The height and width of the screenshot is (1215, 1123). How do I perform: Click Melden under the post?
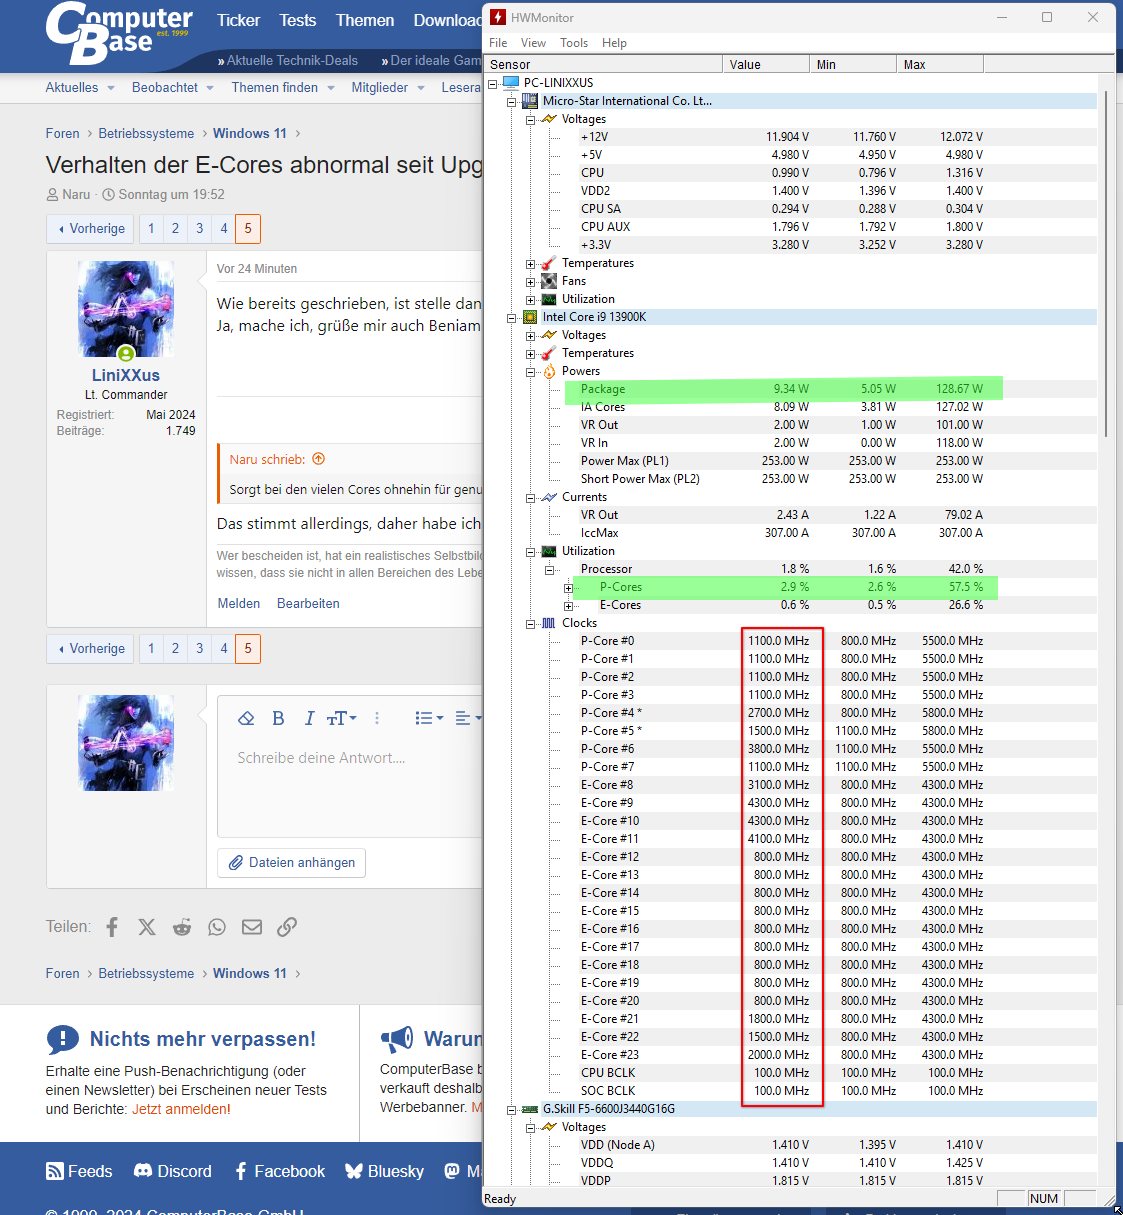[x=239, y=603]
